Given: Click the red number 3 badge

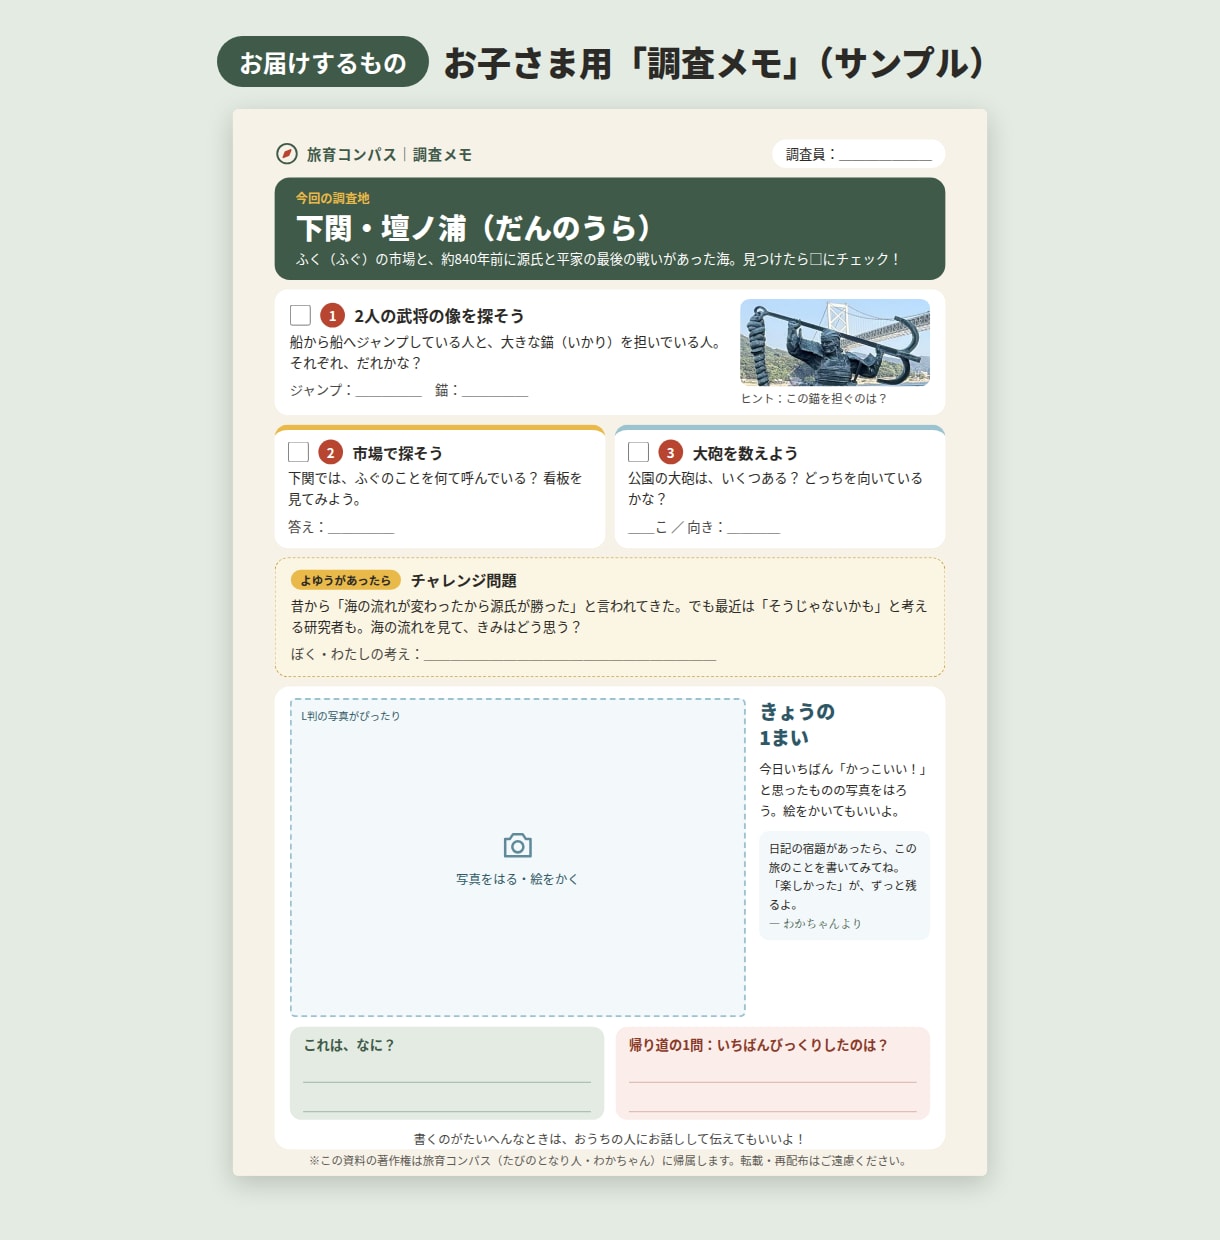Looking at the screenshot, I should pyautogui.click(x=670, y=453).
